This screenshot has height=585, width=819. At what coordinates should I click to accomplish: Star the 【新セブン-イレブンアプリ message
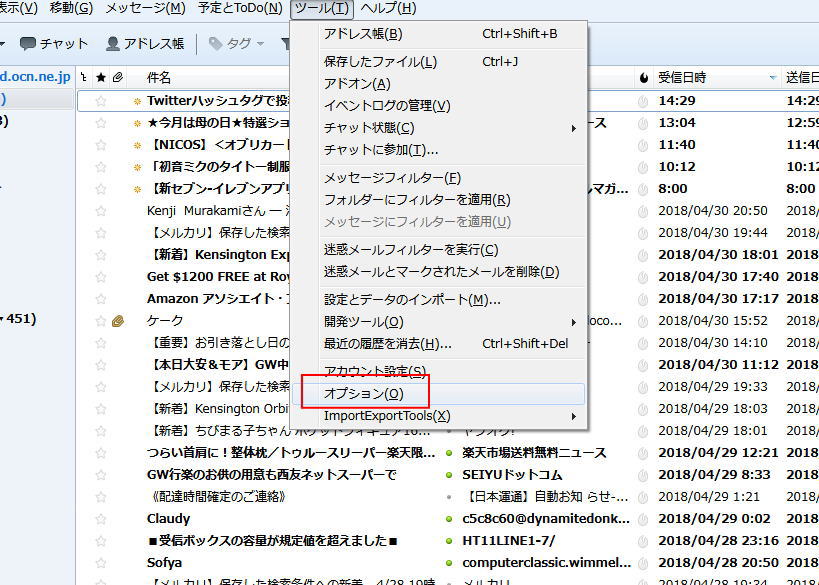[101, 189]
